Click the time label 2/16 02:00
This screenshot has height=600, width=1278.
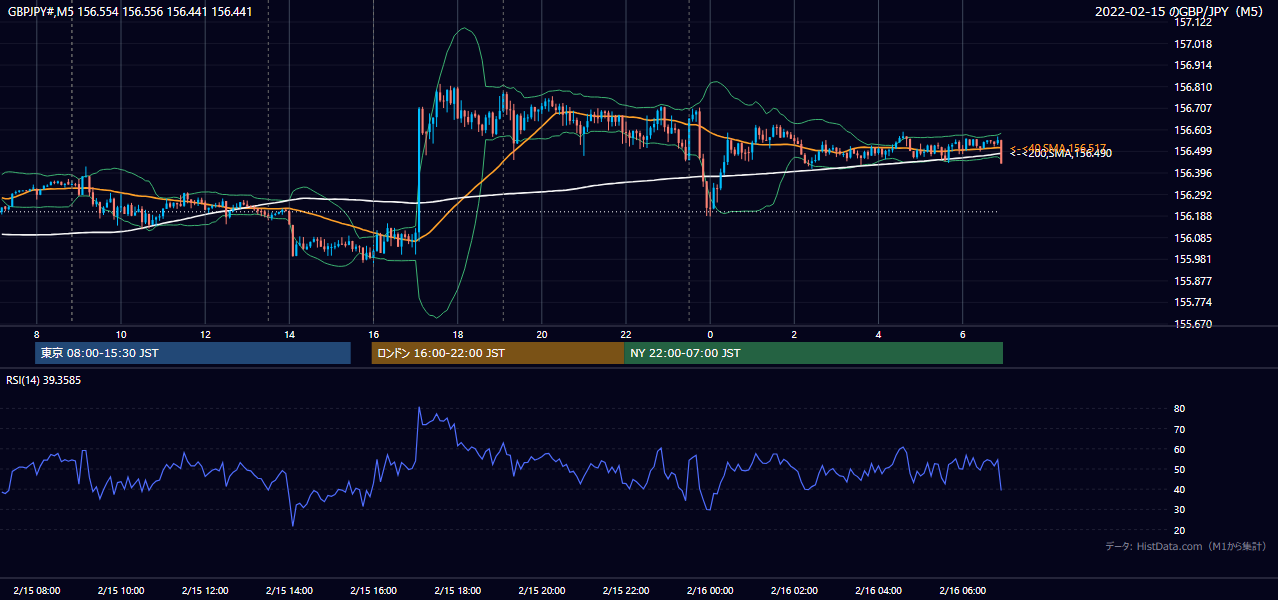(794, 591)
